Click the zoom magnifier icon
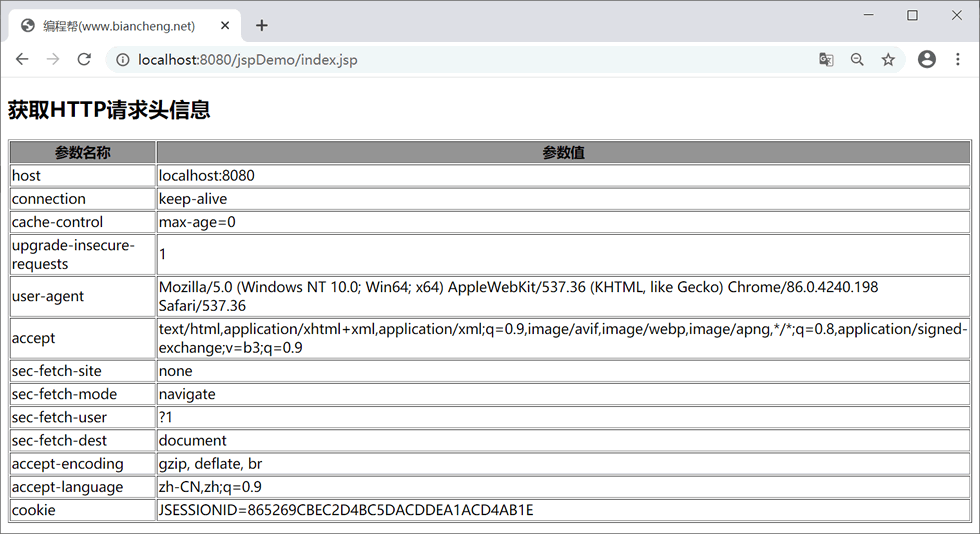 tap(857, 60)
